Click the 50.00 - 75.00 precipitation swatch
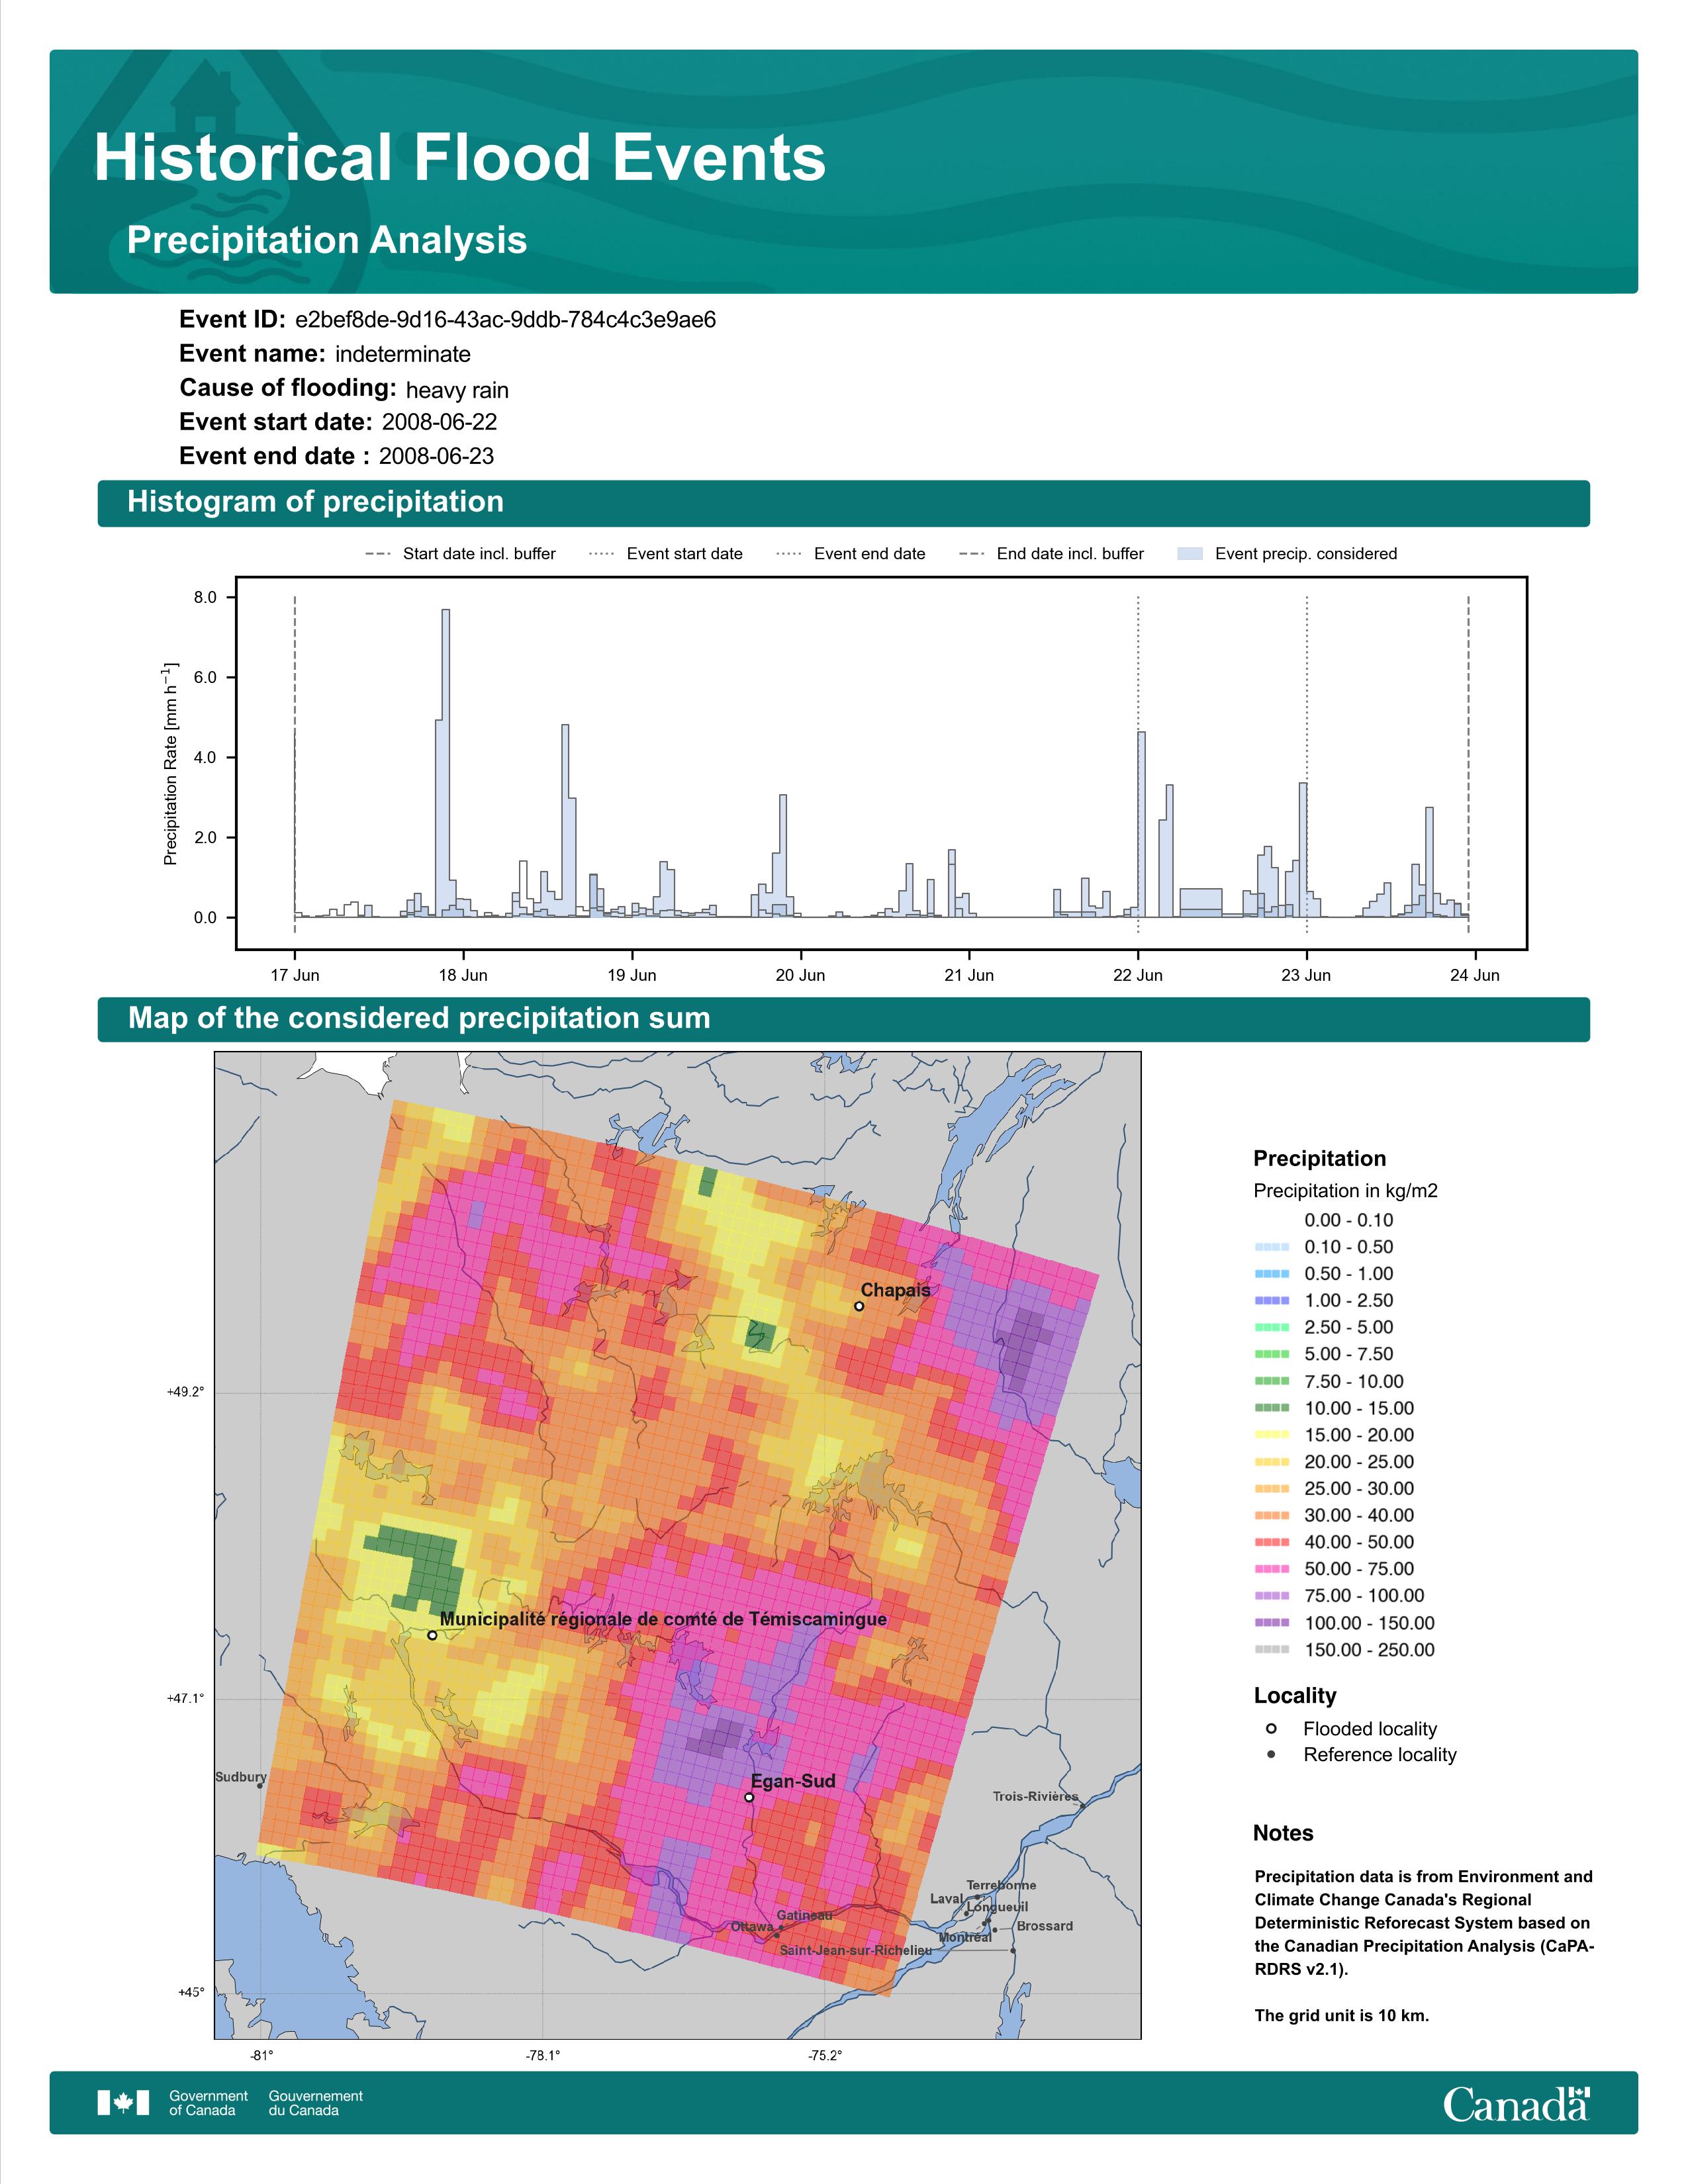Image resolution: width=1688 pixels, height=2184 pixels. 1271,1569
